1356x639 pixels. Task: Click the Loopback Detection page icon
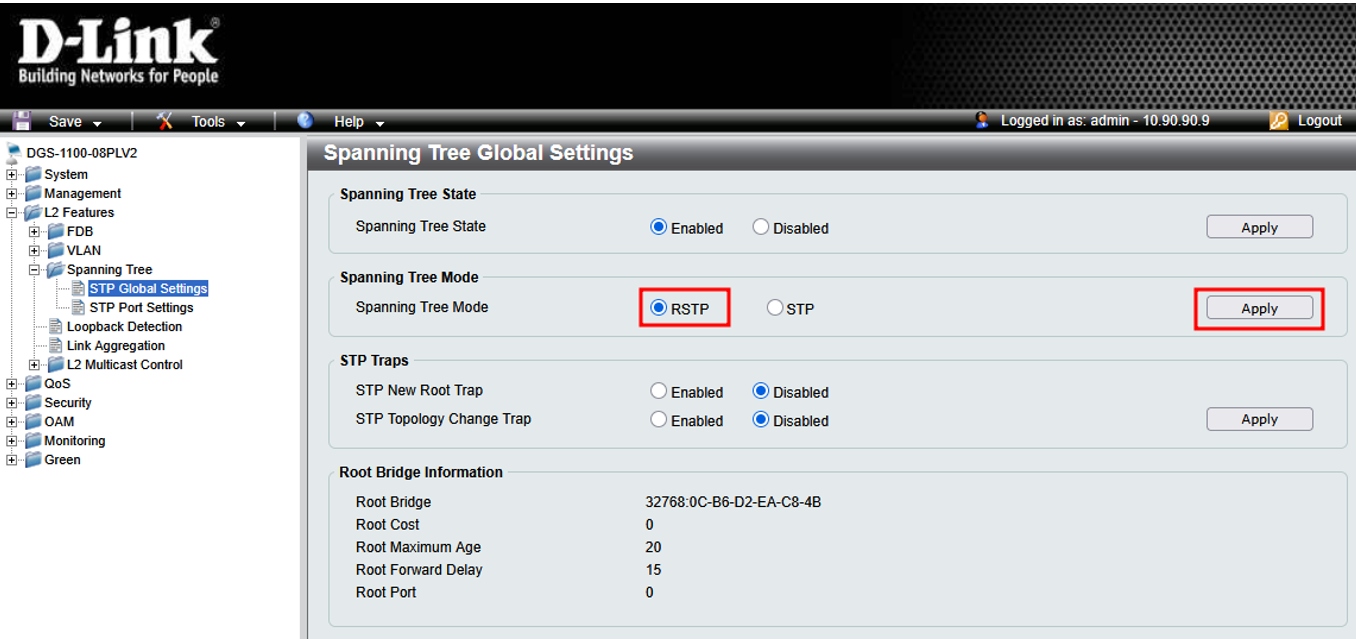pos(56,327)
